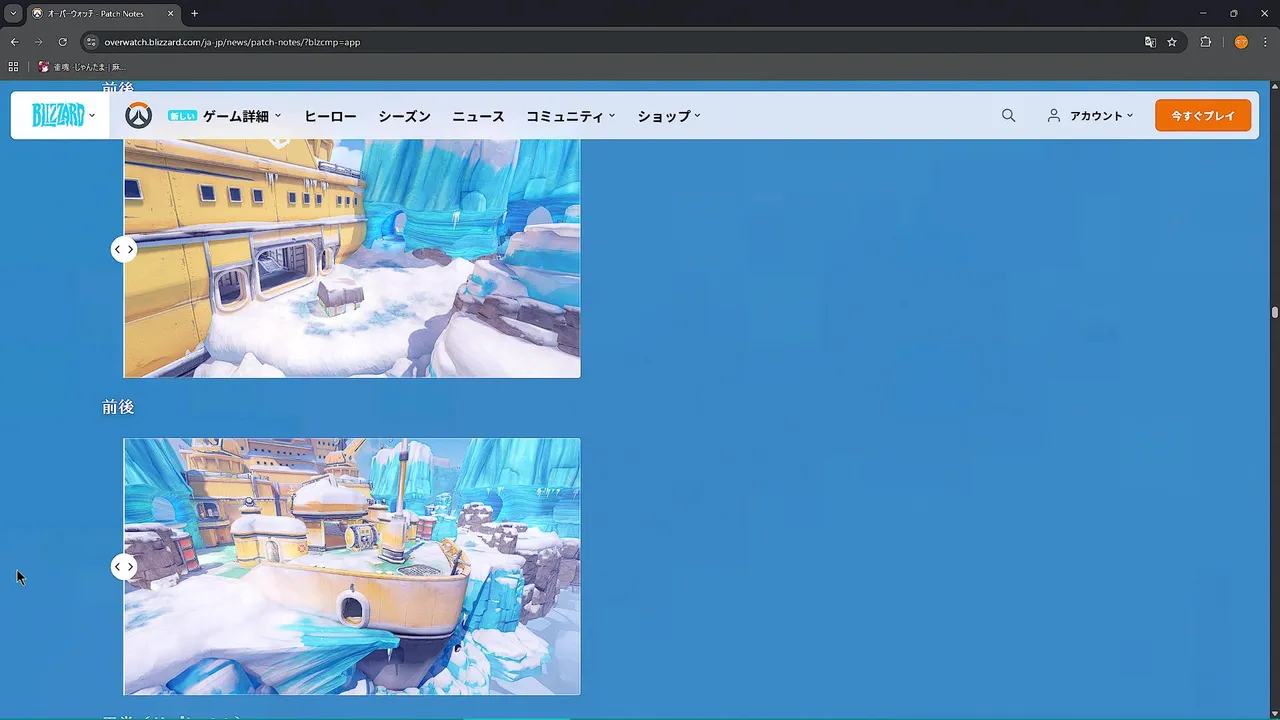1280x720 pixels.
Task: Open the bookmarked site in bookmarks bar
Action: [82, 67]
